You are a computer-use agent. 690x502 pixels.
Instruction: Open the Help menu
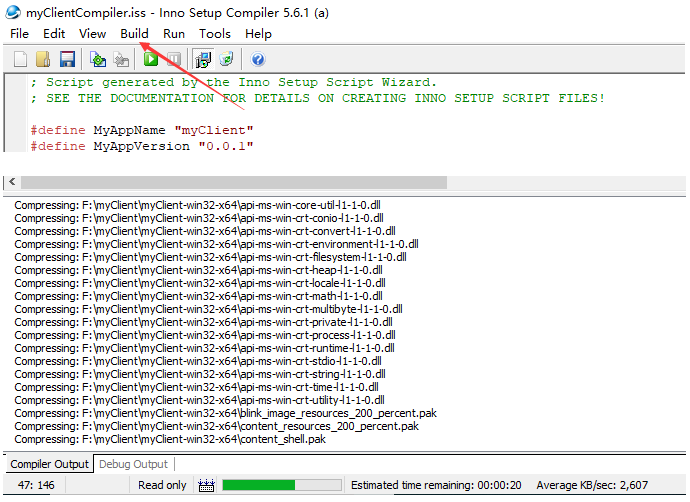258,34
